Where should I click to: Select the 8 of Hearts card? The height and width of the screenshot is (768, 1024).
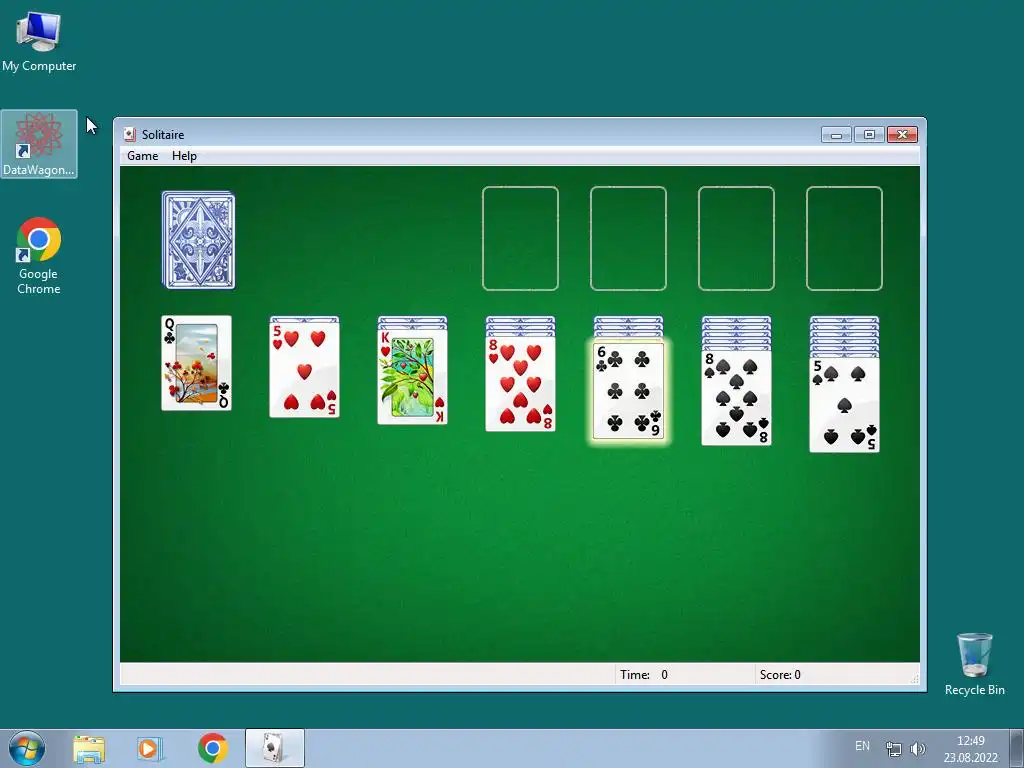tap(520, 384)
